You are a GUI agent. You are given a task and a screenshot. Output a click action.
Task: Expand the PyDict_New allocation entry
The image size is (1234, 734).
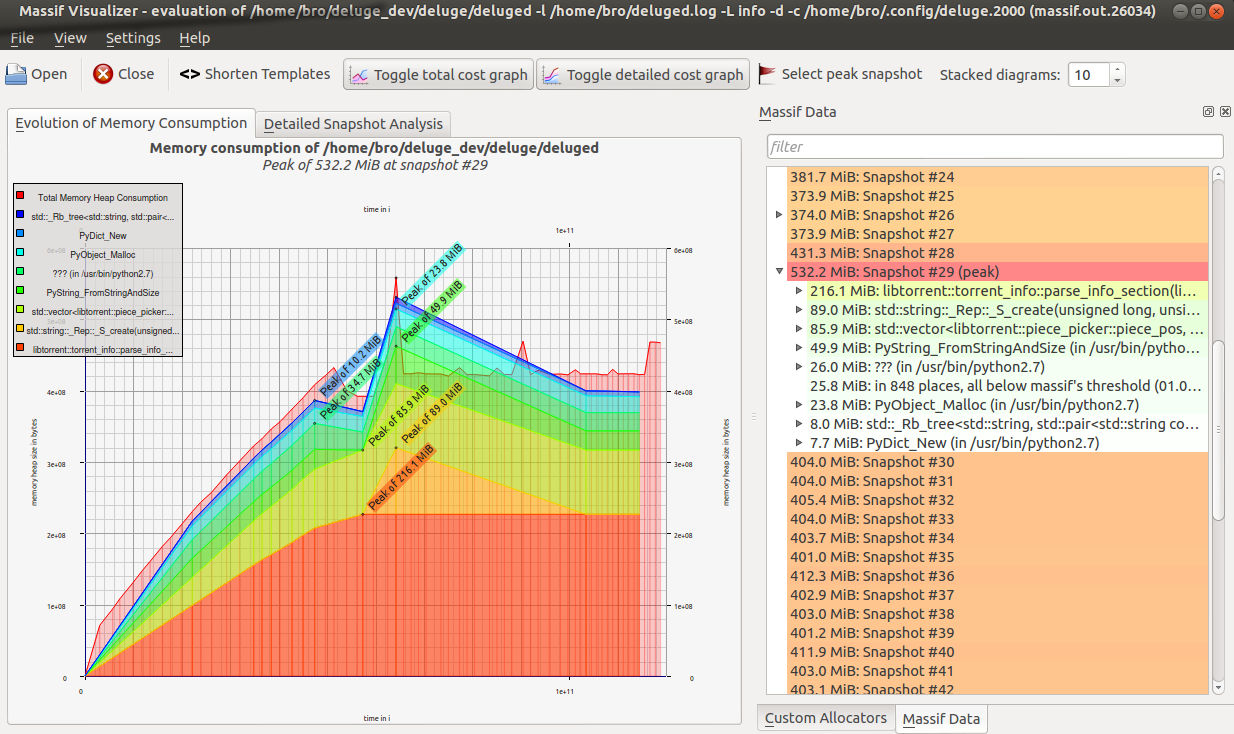(x=799, y=443)
